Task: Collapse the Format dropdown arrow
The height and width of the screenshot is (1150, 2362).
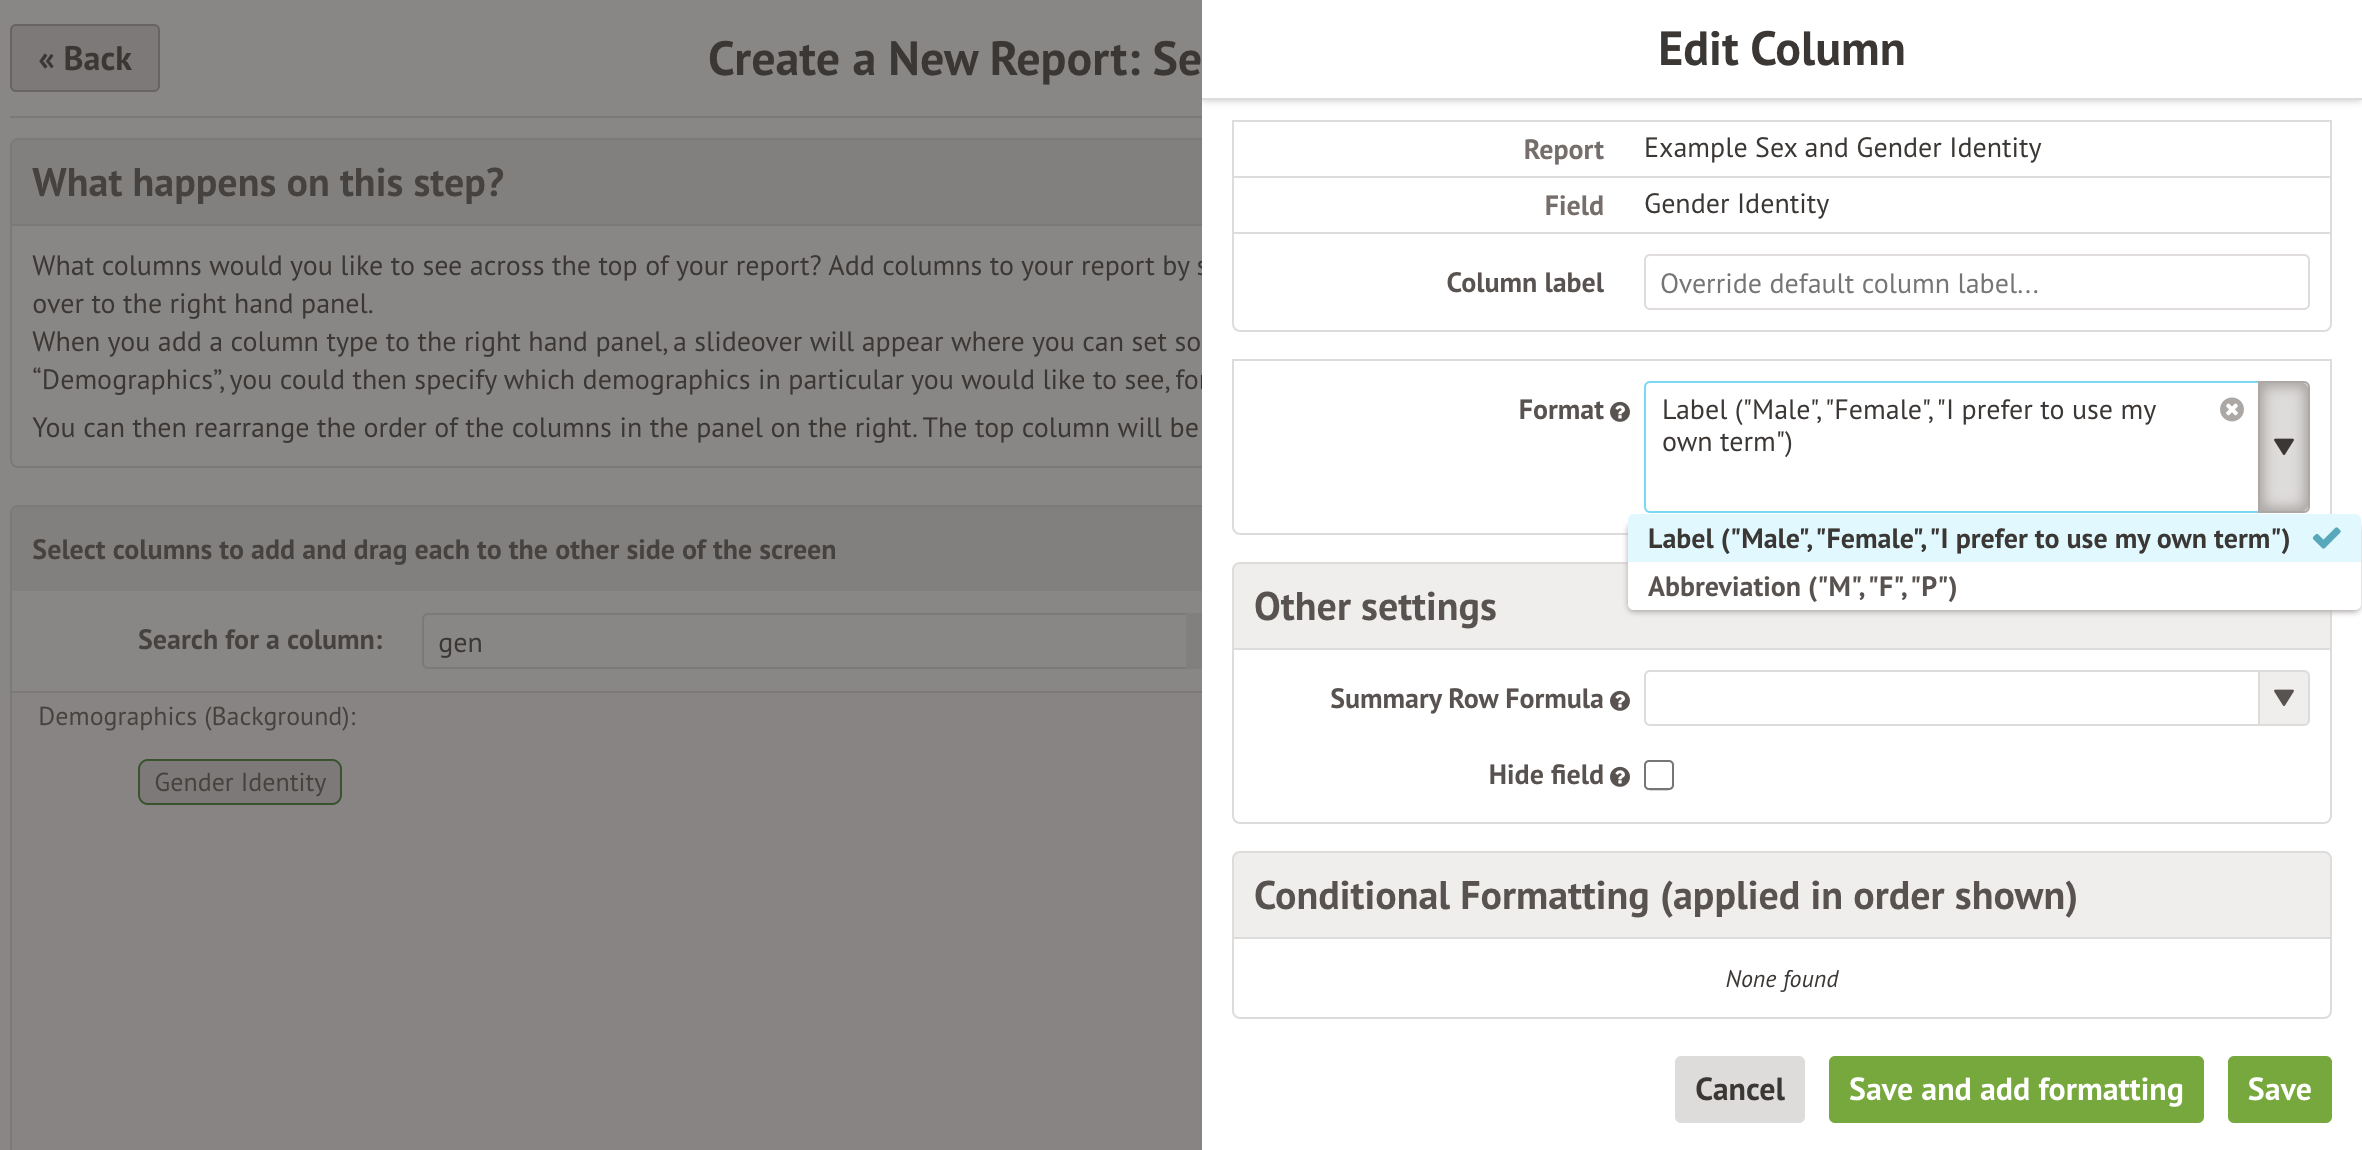Action: 2283,446
